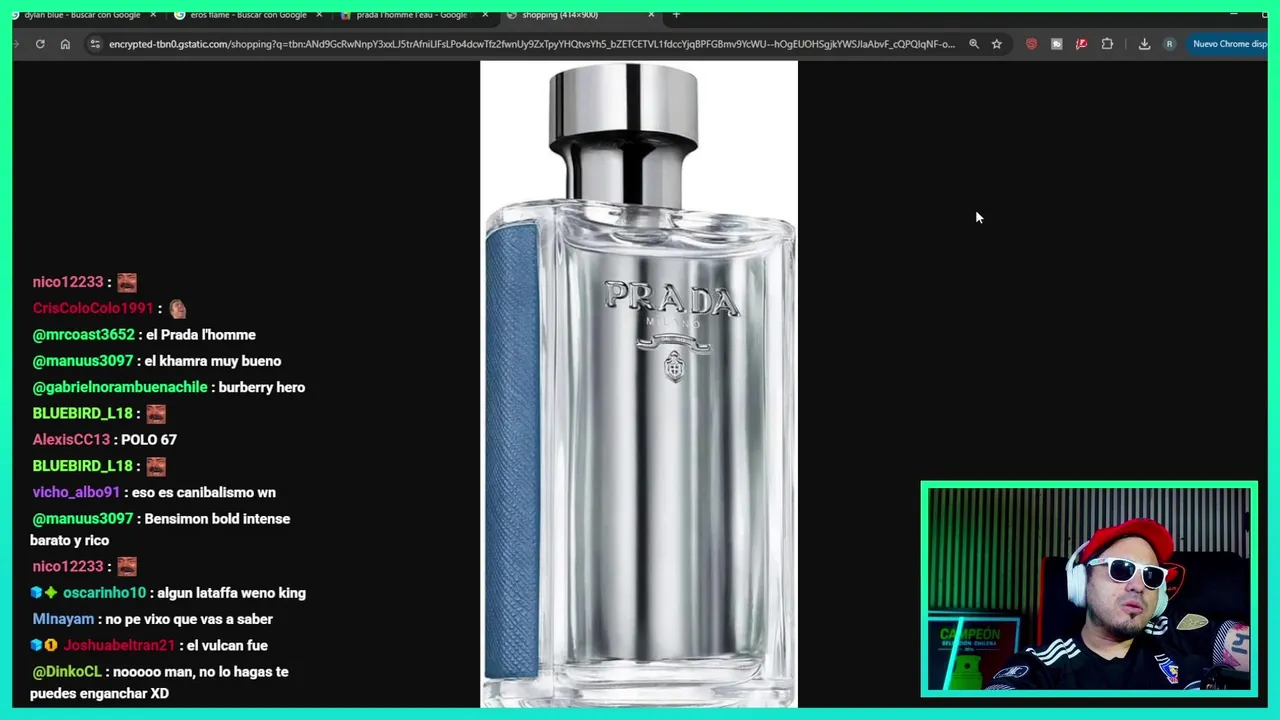Click chat username CrisColoColo1991
This screenshot has width=1280, height=720.
93,308
